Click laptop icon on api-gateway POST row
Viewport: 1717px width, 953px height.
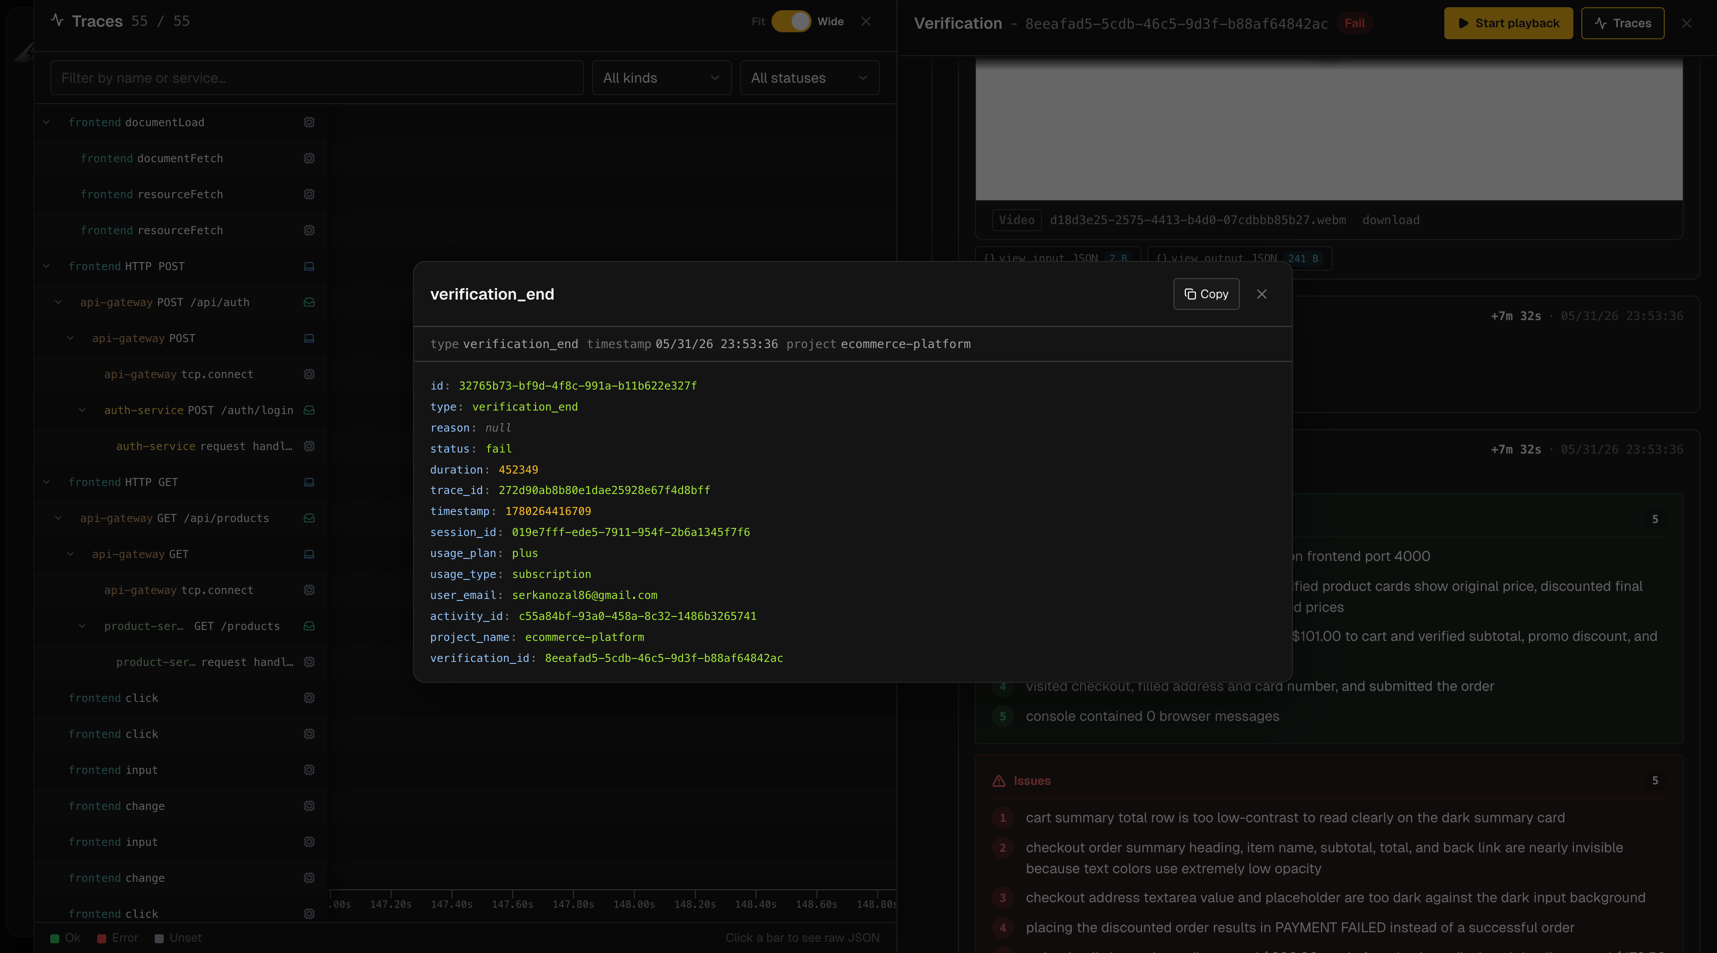tap(309, 338)
